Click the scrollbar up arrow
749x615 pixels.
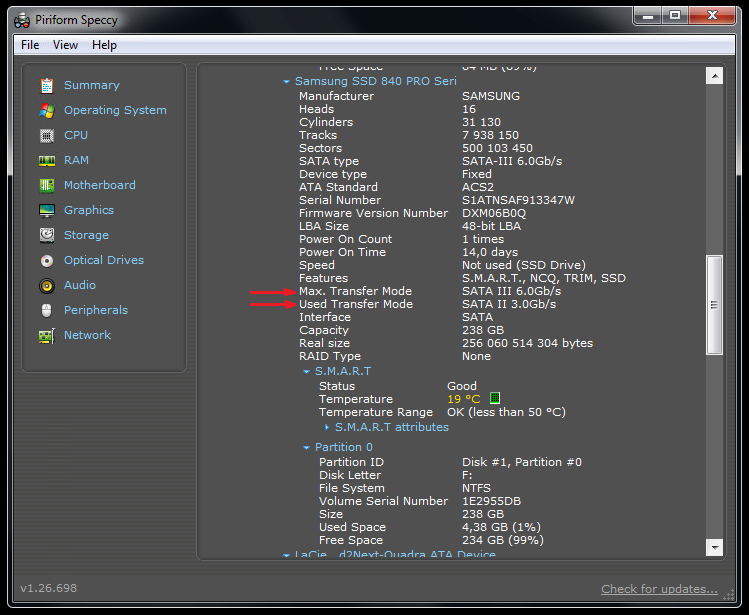pyautogui.click(x=714, y=76)
